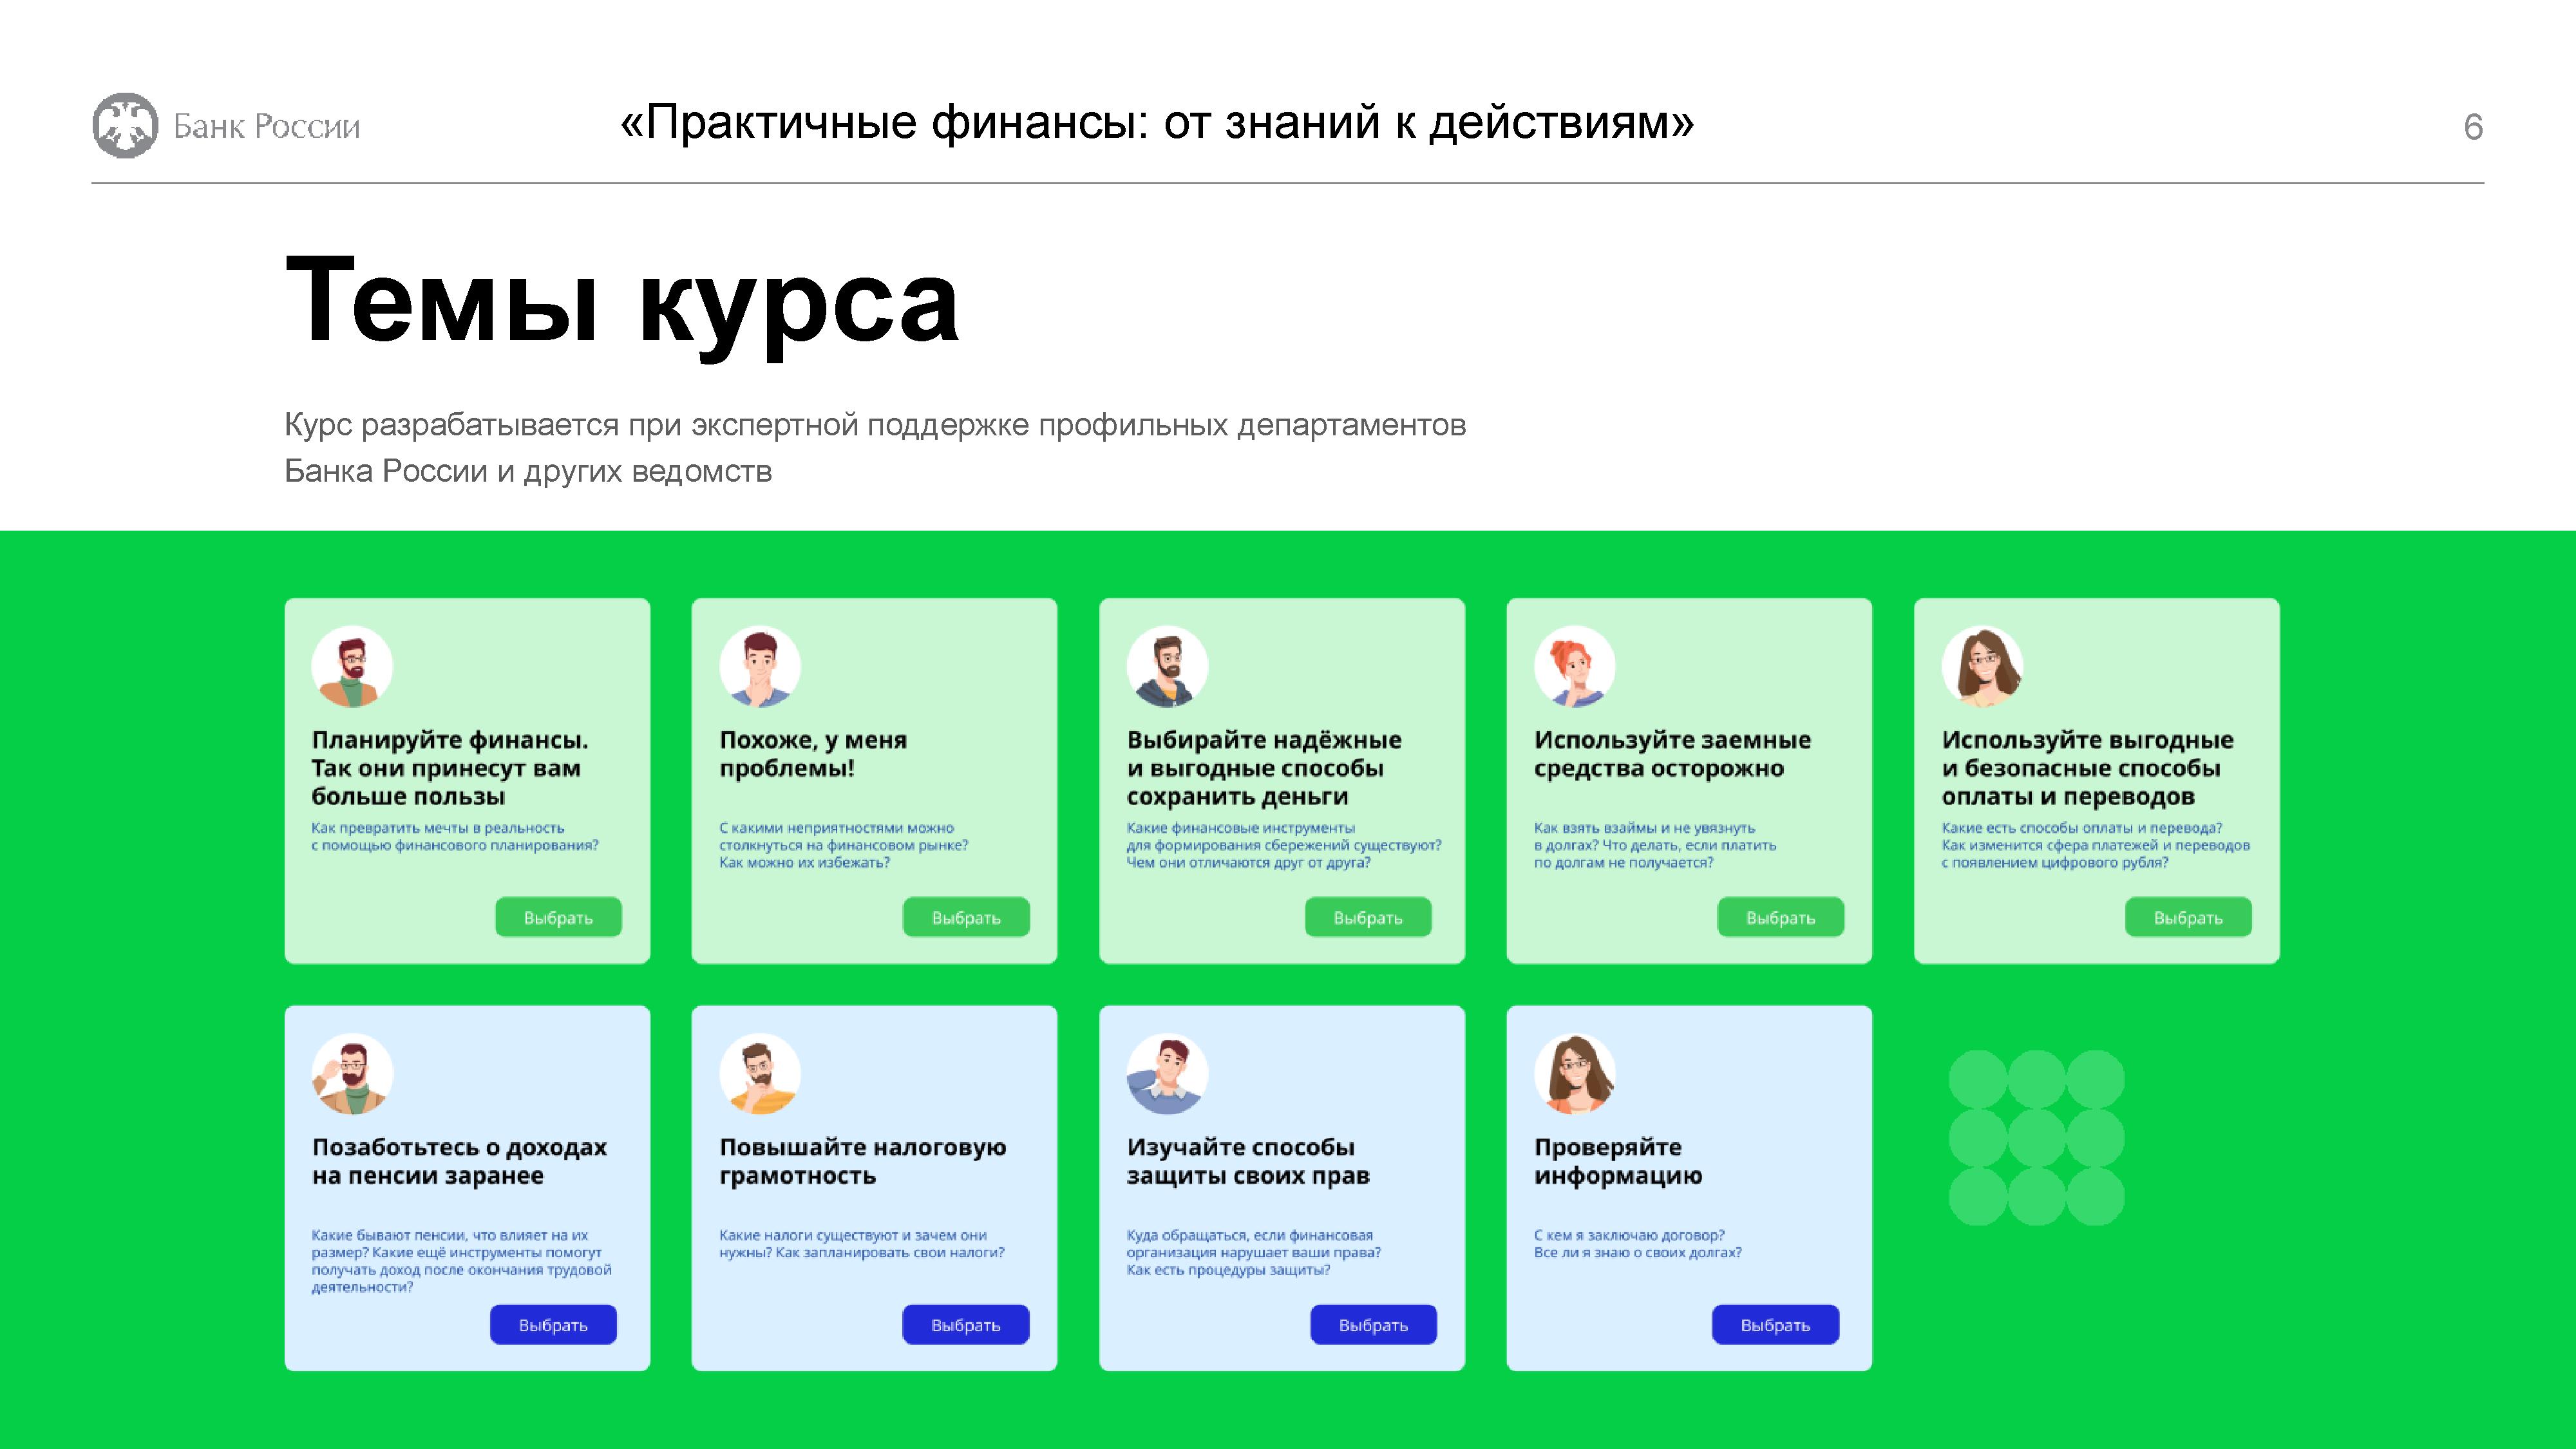
Task: Click avatar on 'Позаботьтесь о доходах' card
Action: tap(352, 1074)
